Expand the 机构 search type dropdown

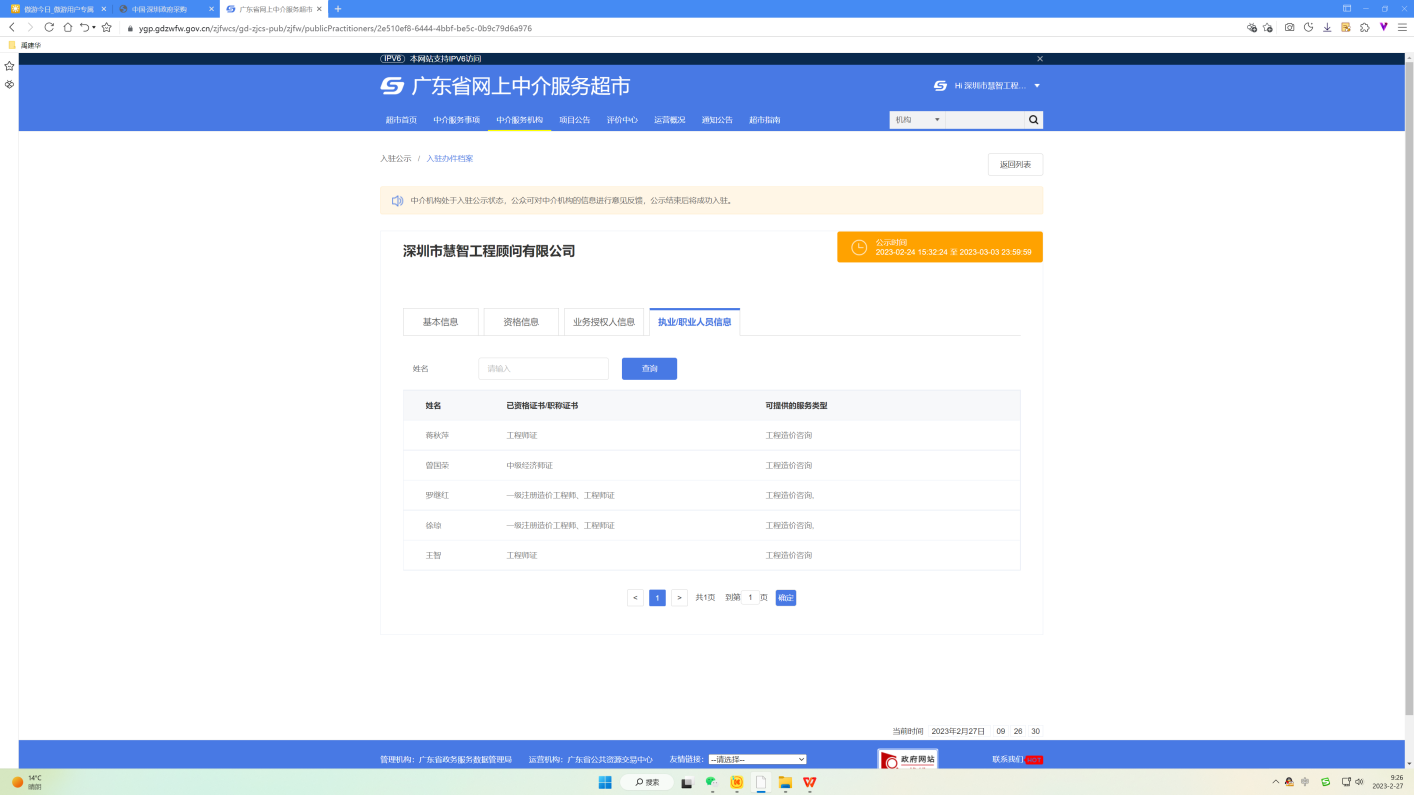pyautogui.click(x=917, y=120)
